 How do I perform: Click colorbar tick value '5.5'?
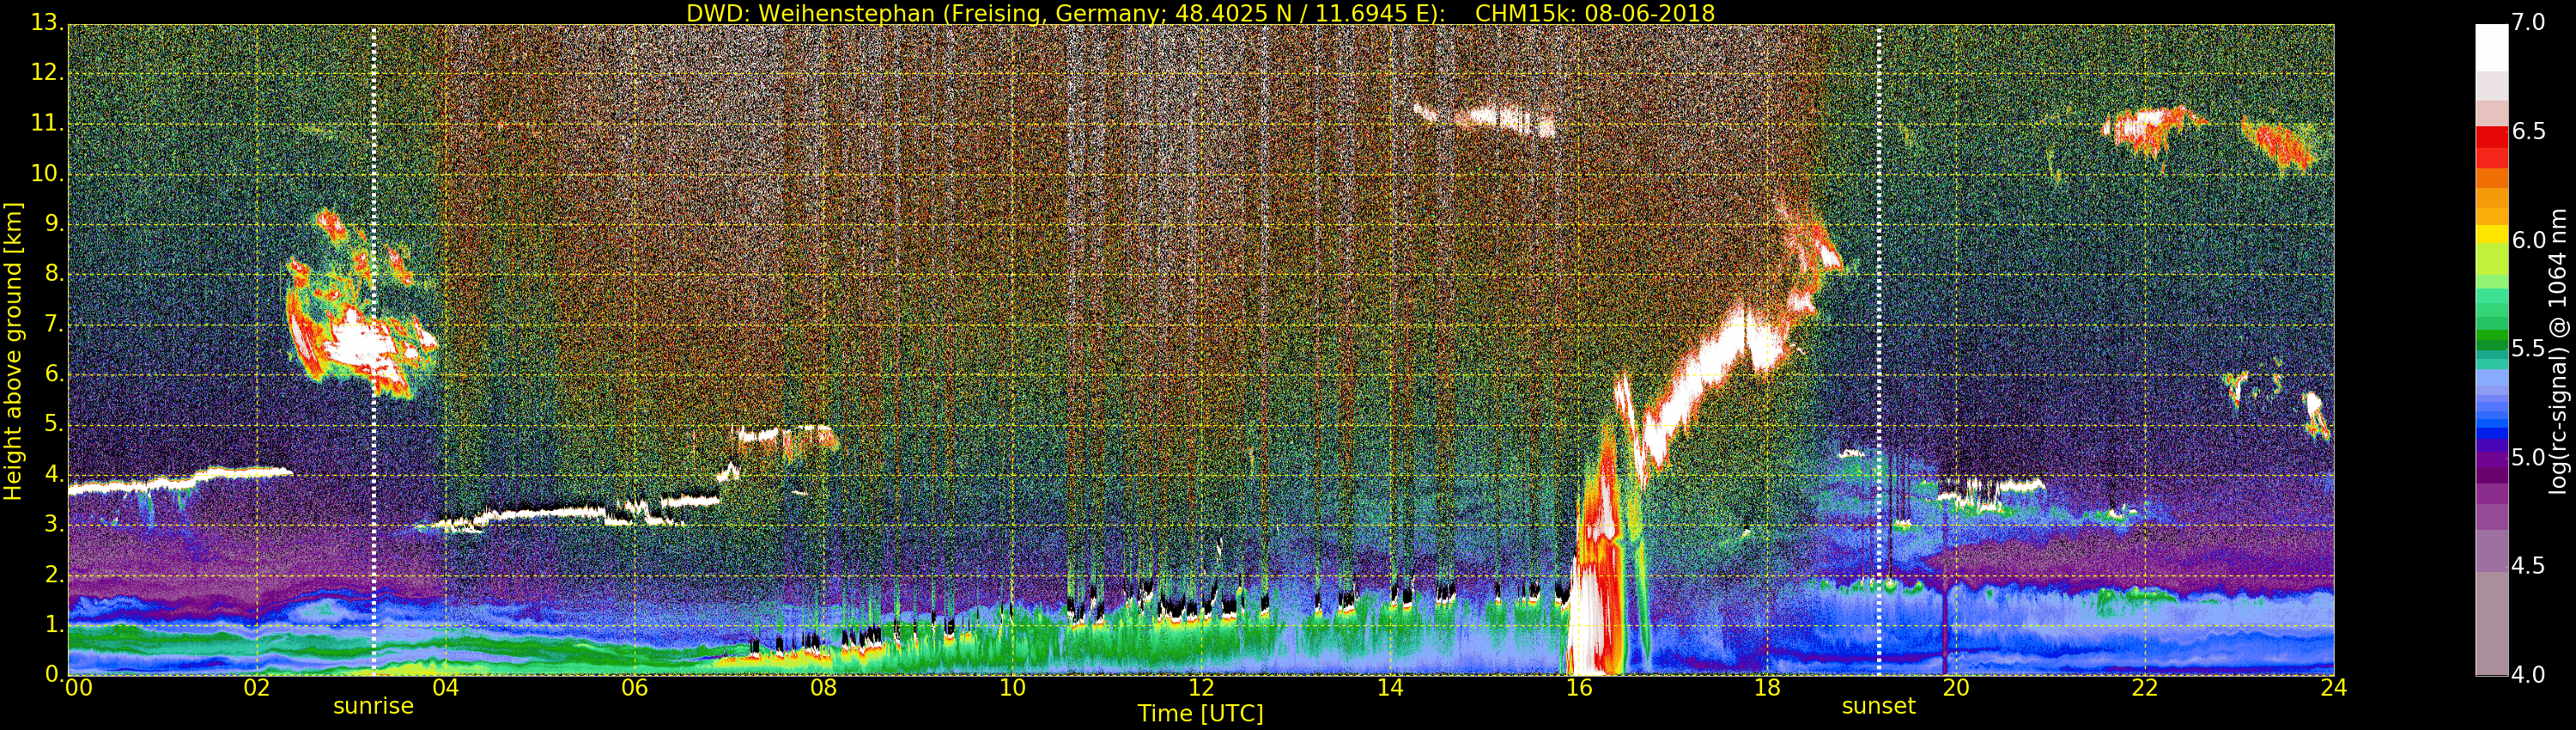point(2529,349)
